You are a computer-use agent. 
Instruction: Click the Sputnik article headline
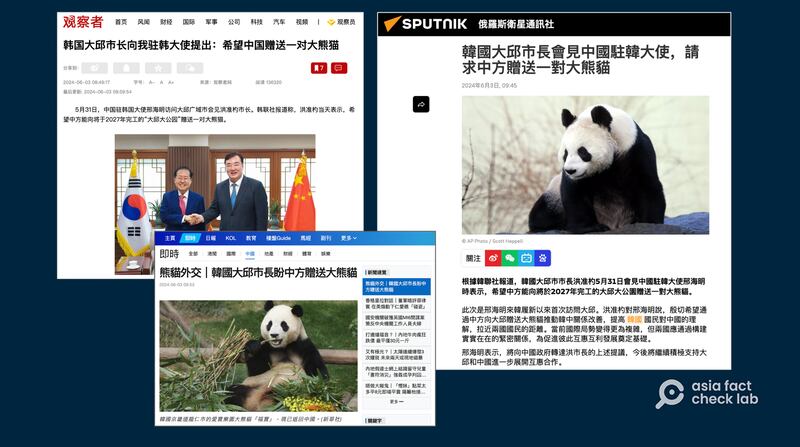coord(580,60)
